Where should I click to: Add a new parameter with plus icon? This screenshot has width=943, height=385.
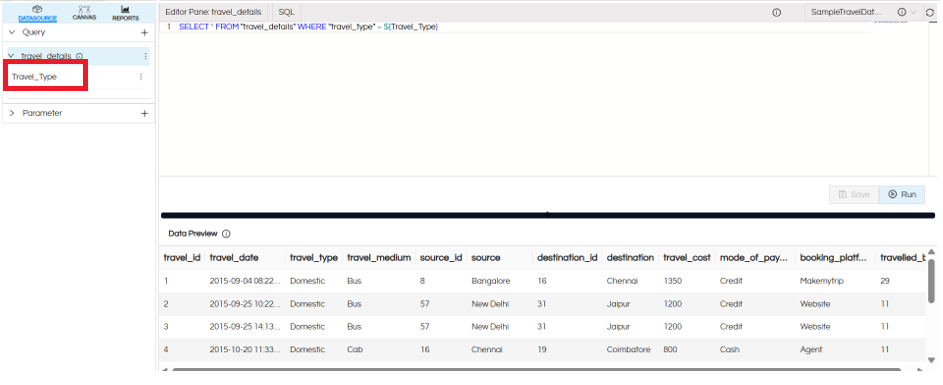(144, 113)
